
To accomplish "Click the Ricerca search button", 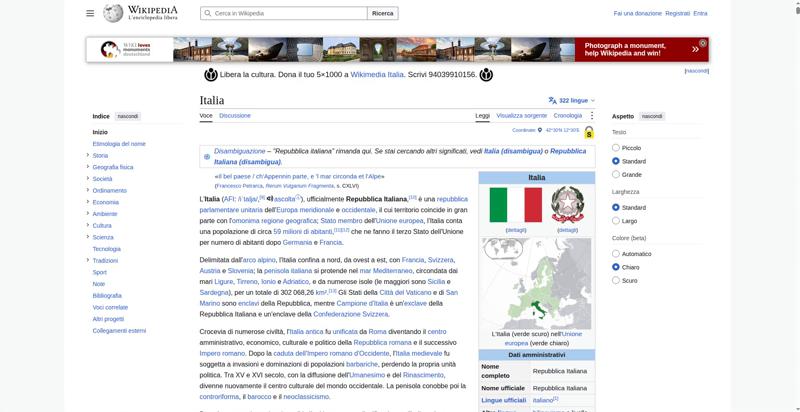I will (383, 13).
